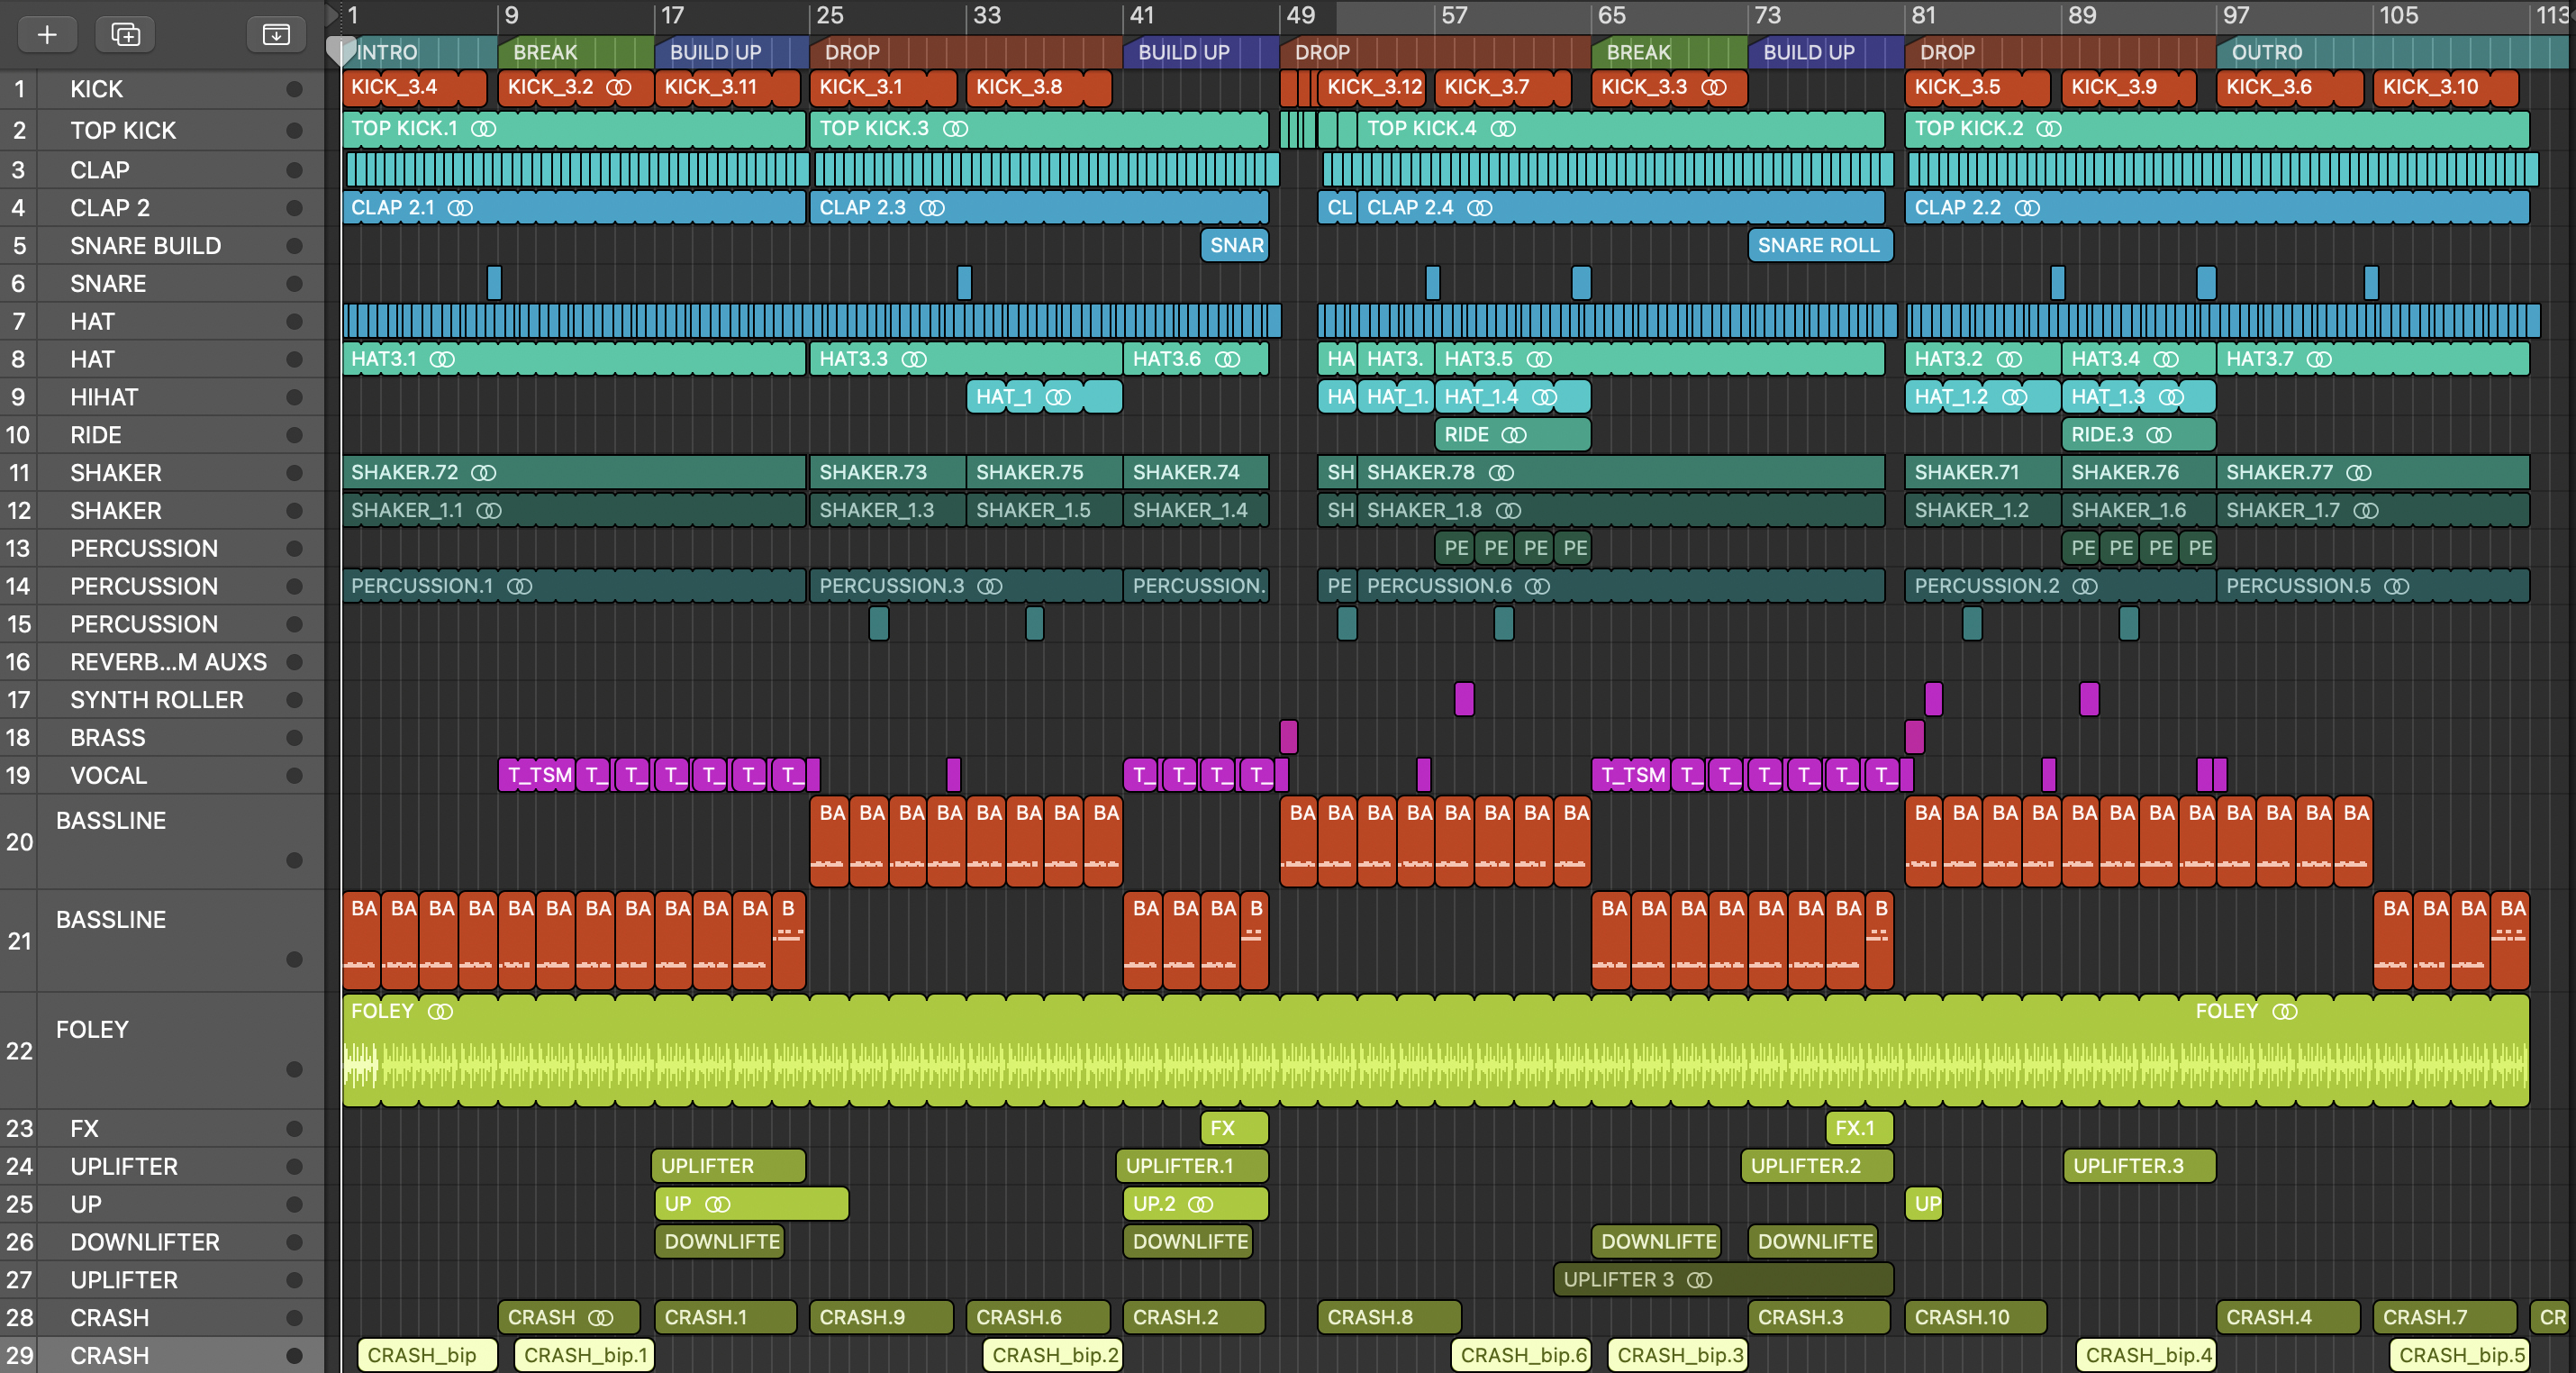Click the loop icon on RIDE.3 region

pyautogui.click(x=2159, y=435)
